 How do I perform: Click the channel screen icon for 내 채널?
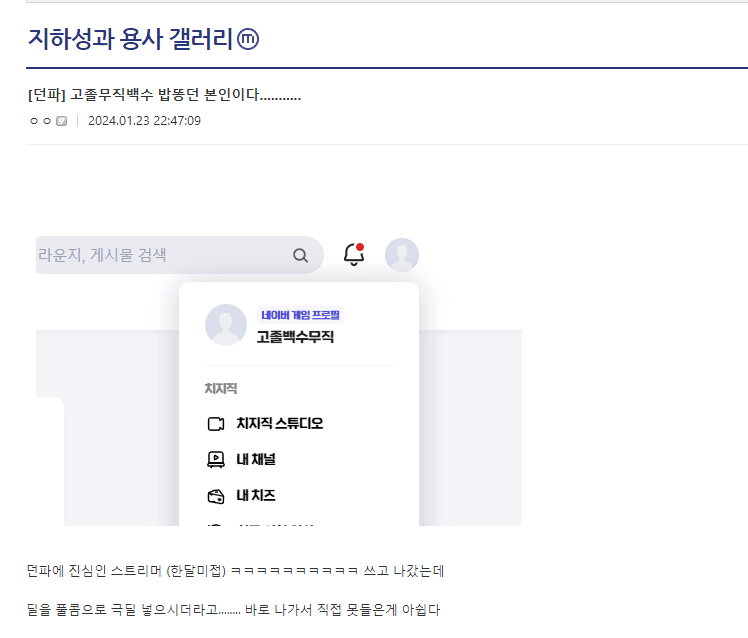tap(216, 460)
